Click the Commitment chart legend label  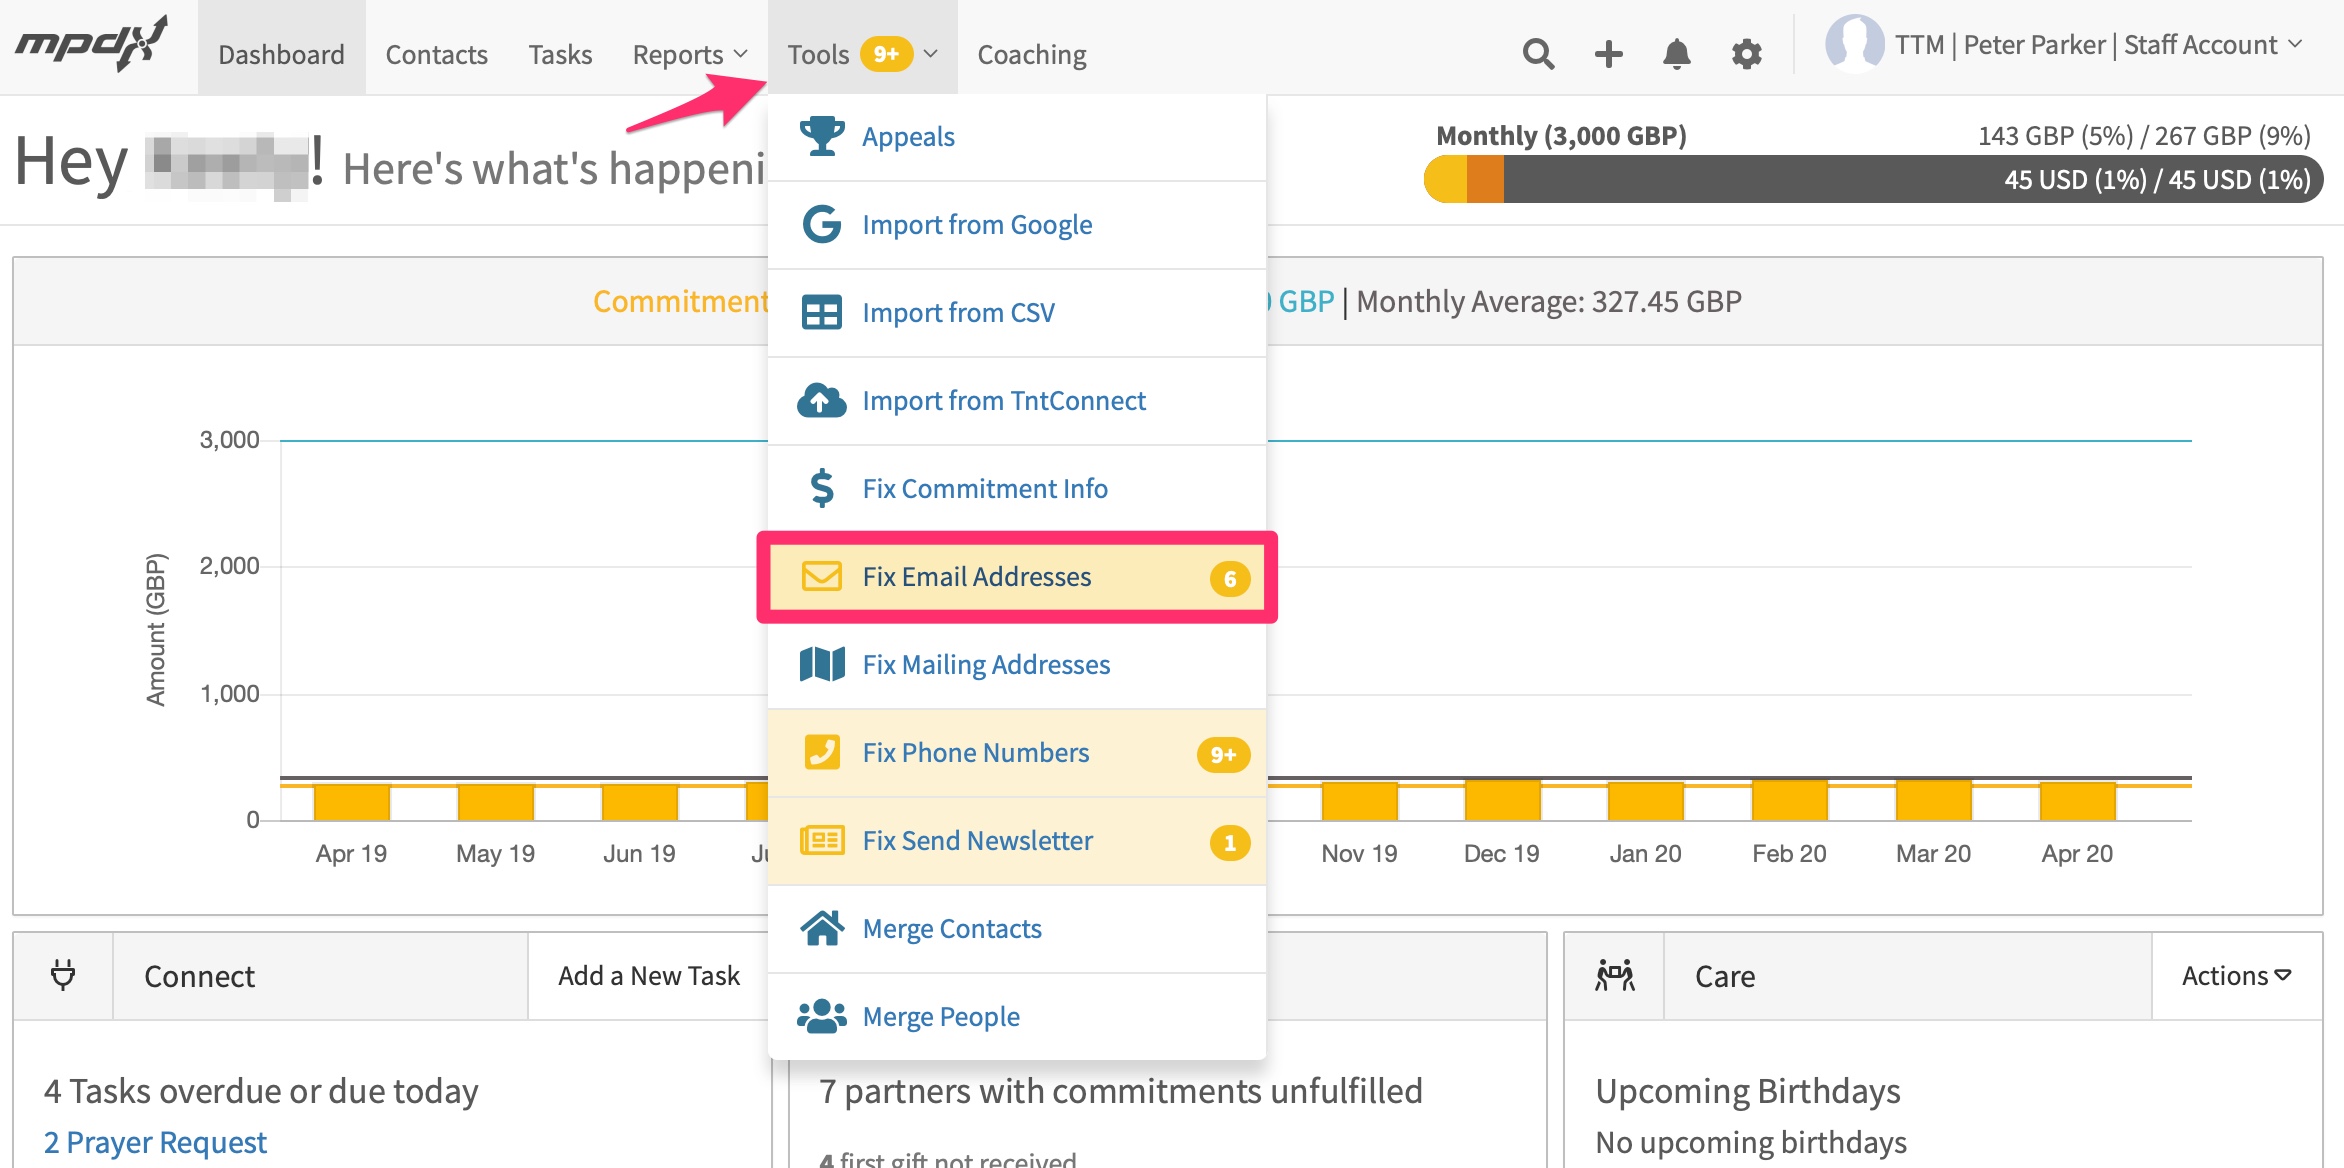680,301
